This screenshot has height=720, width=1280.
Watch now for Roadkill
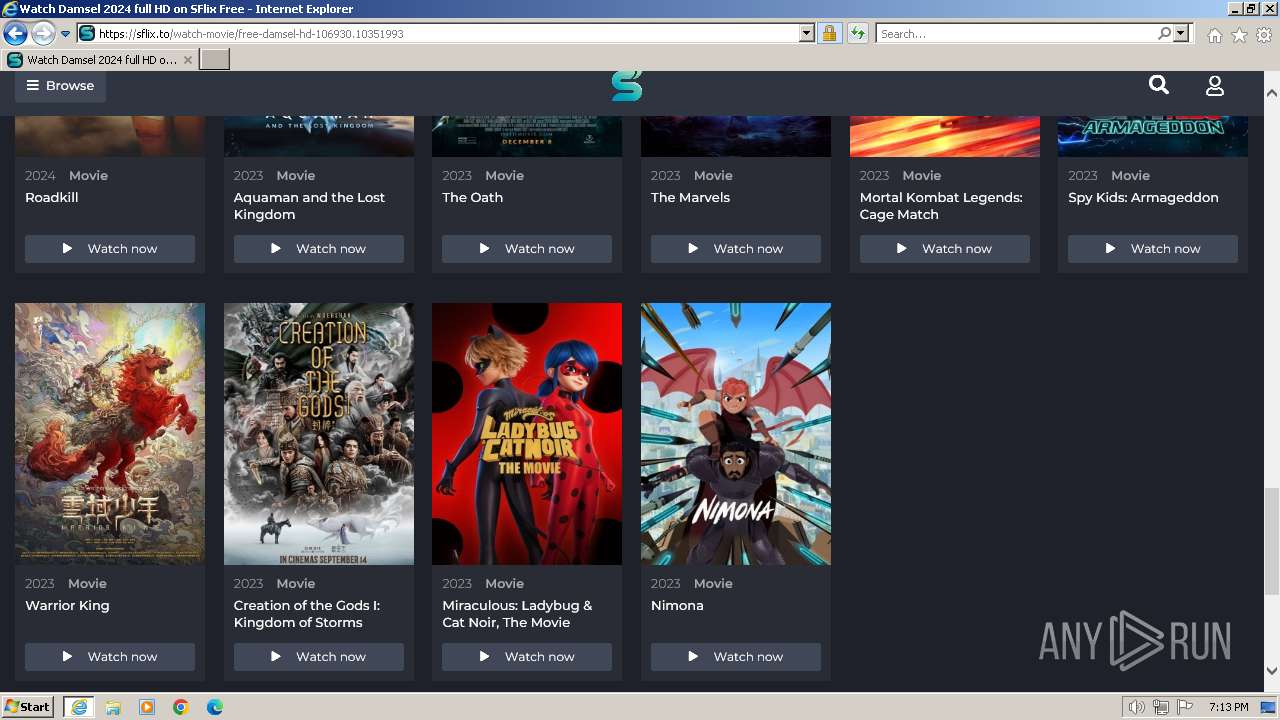(x=110, y=248)
